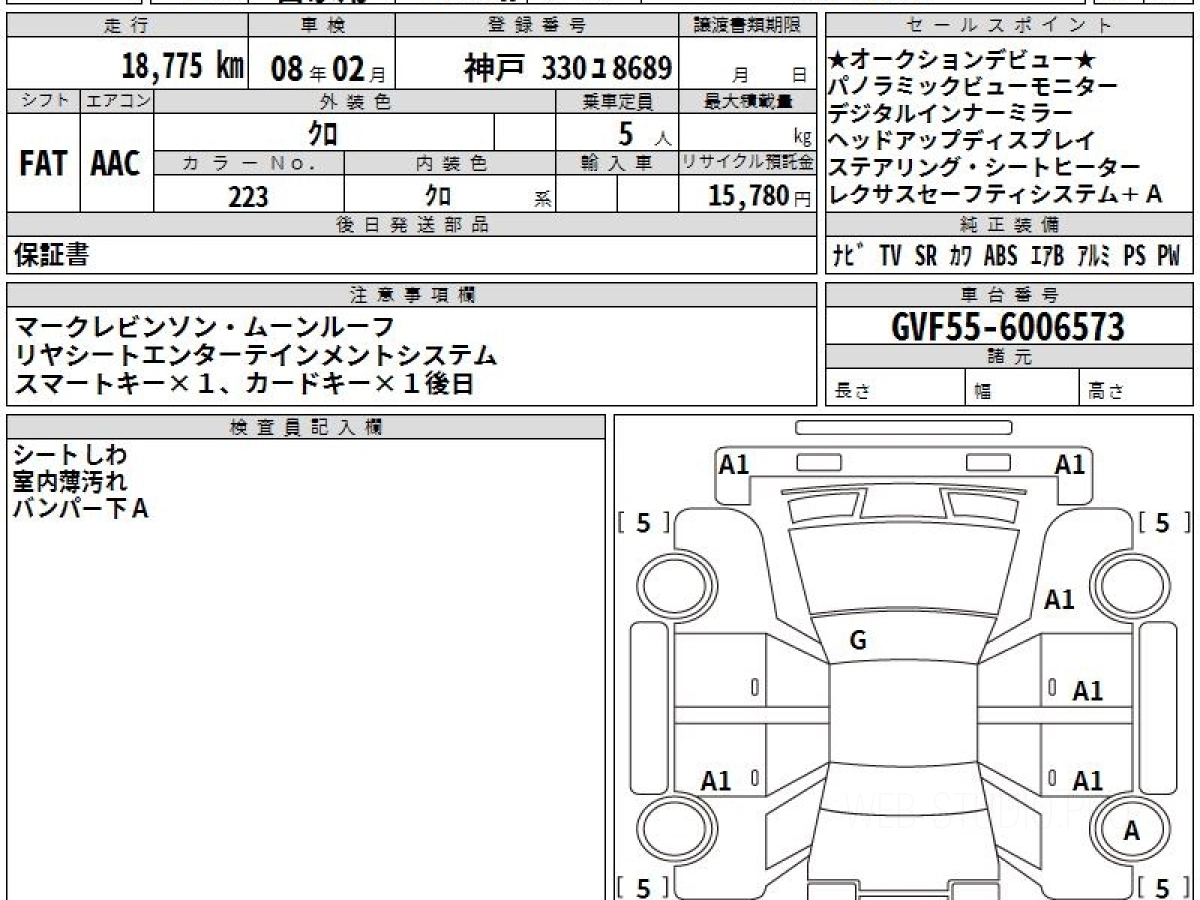Click the TV equipment code
Screen dimensions: 1200x900
(890, 256)
